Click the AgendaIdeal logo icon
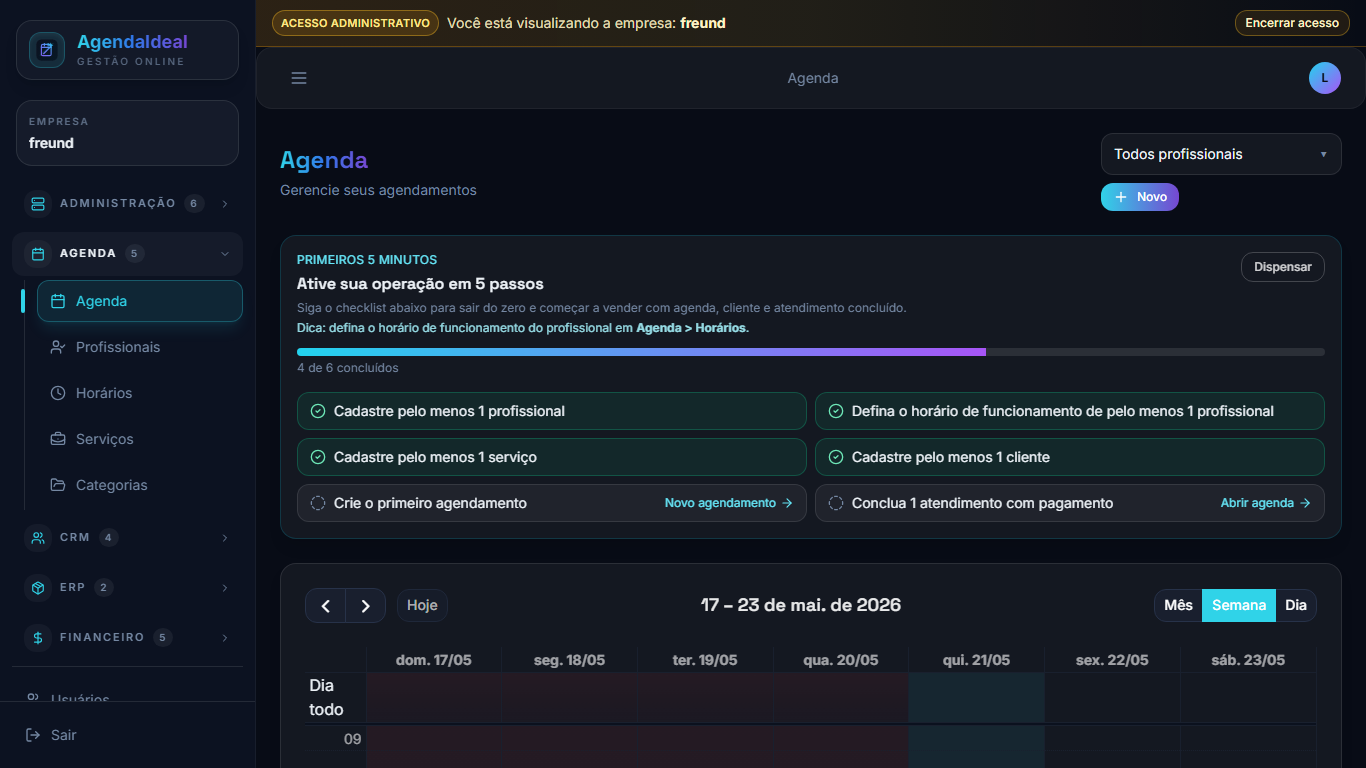The image size is (1366, 768). pos(46,50)
